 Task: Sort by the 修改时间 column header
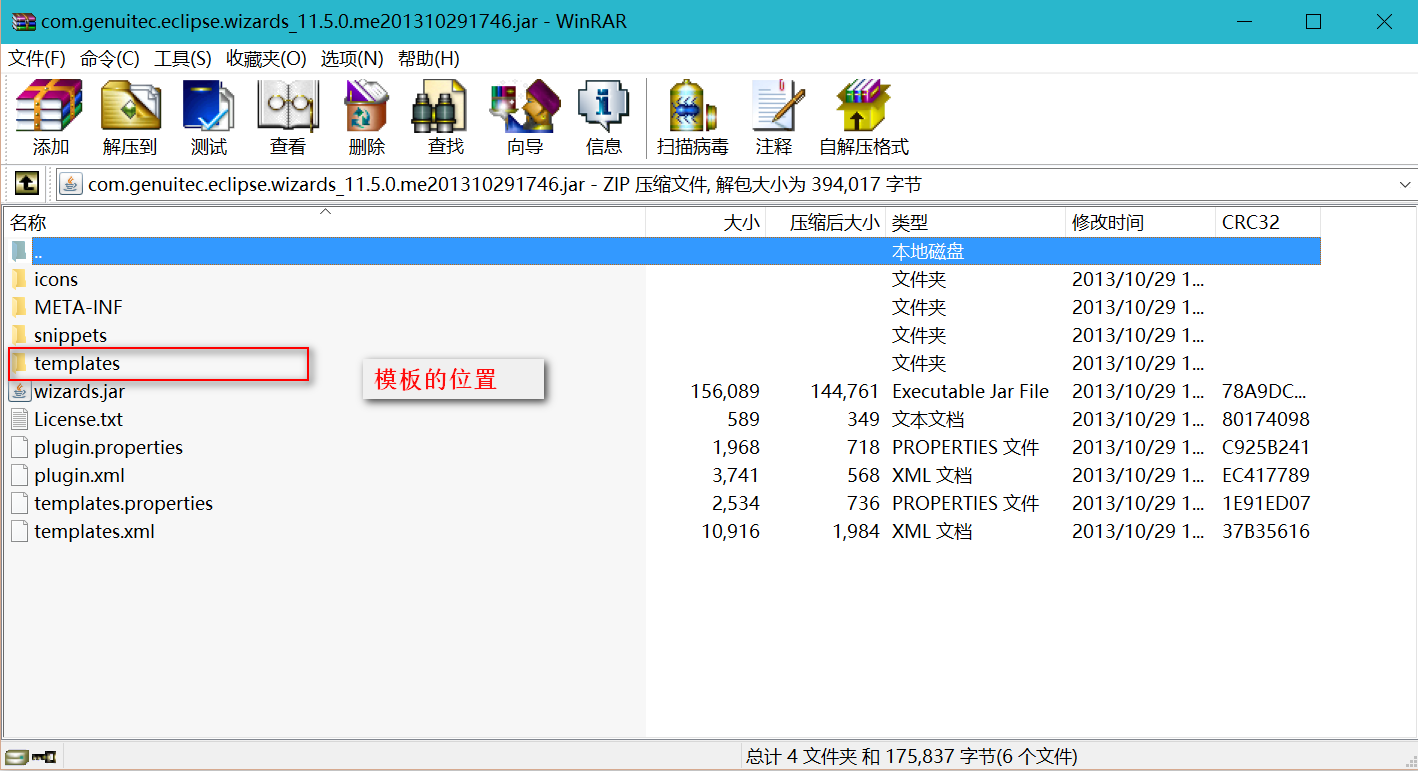(1141, 222)
